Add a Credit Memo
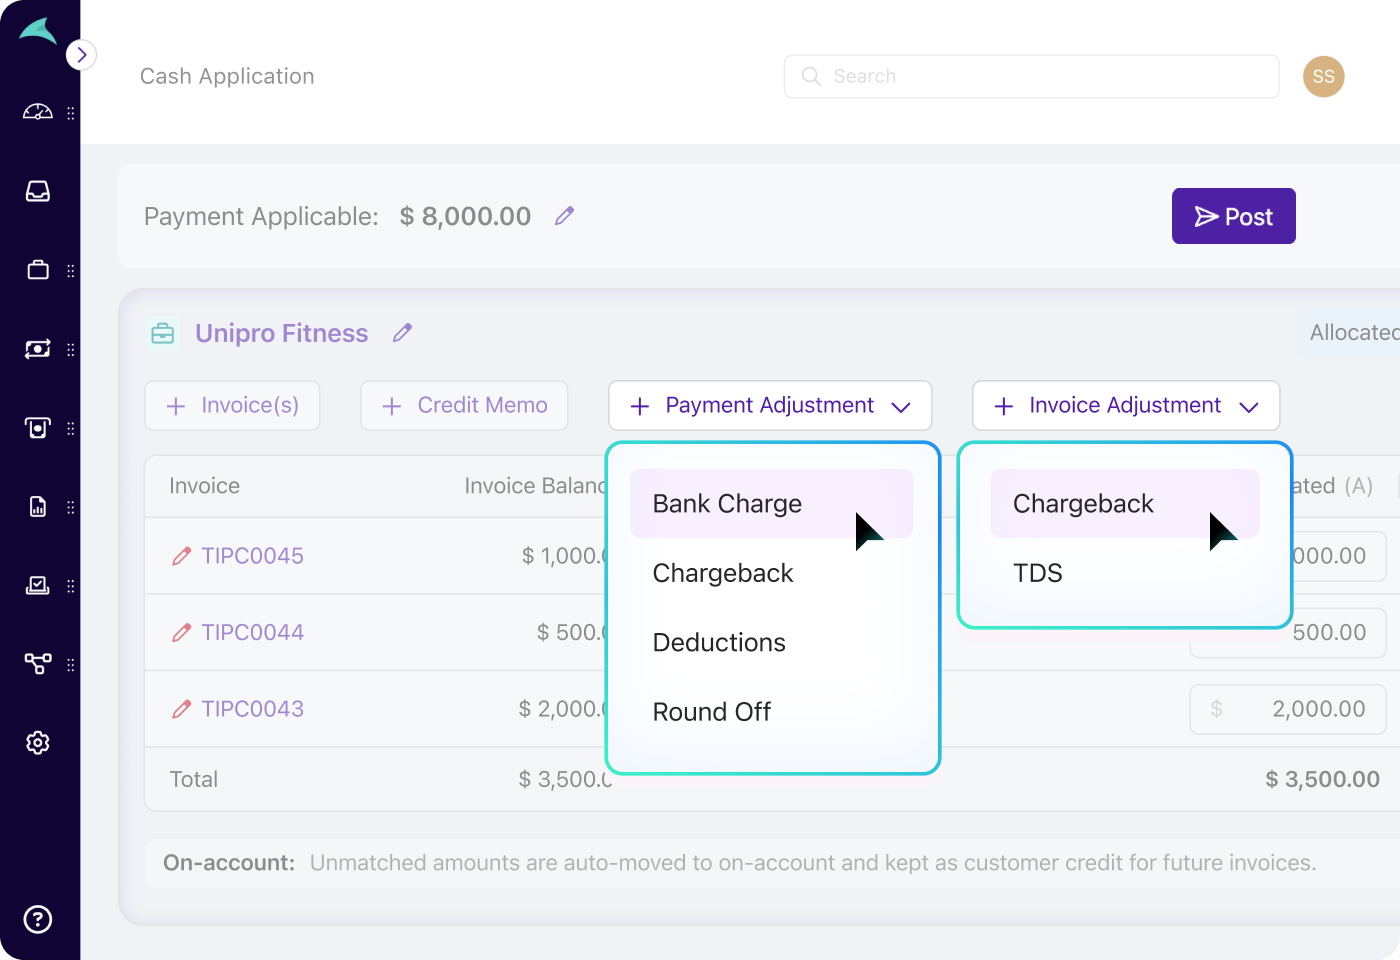This screenshot has height=960, width=1400. (464, 406)
